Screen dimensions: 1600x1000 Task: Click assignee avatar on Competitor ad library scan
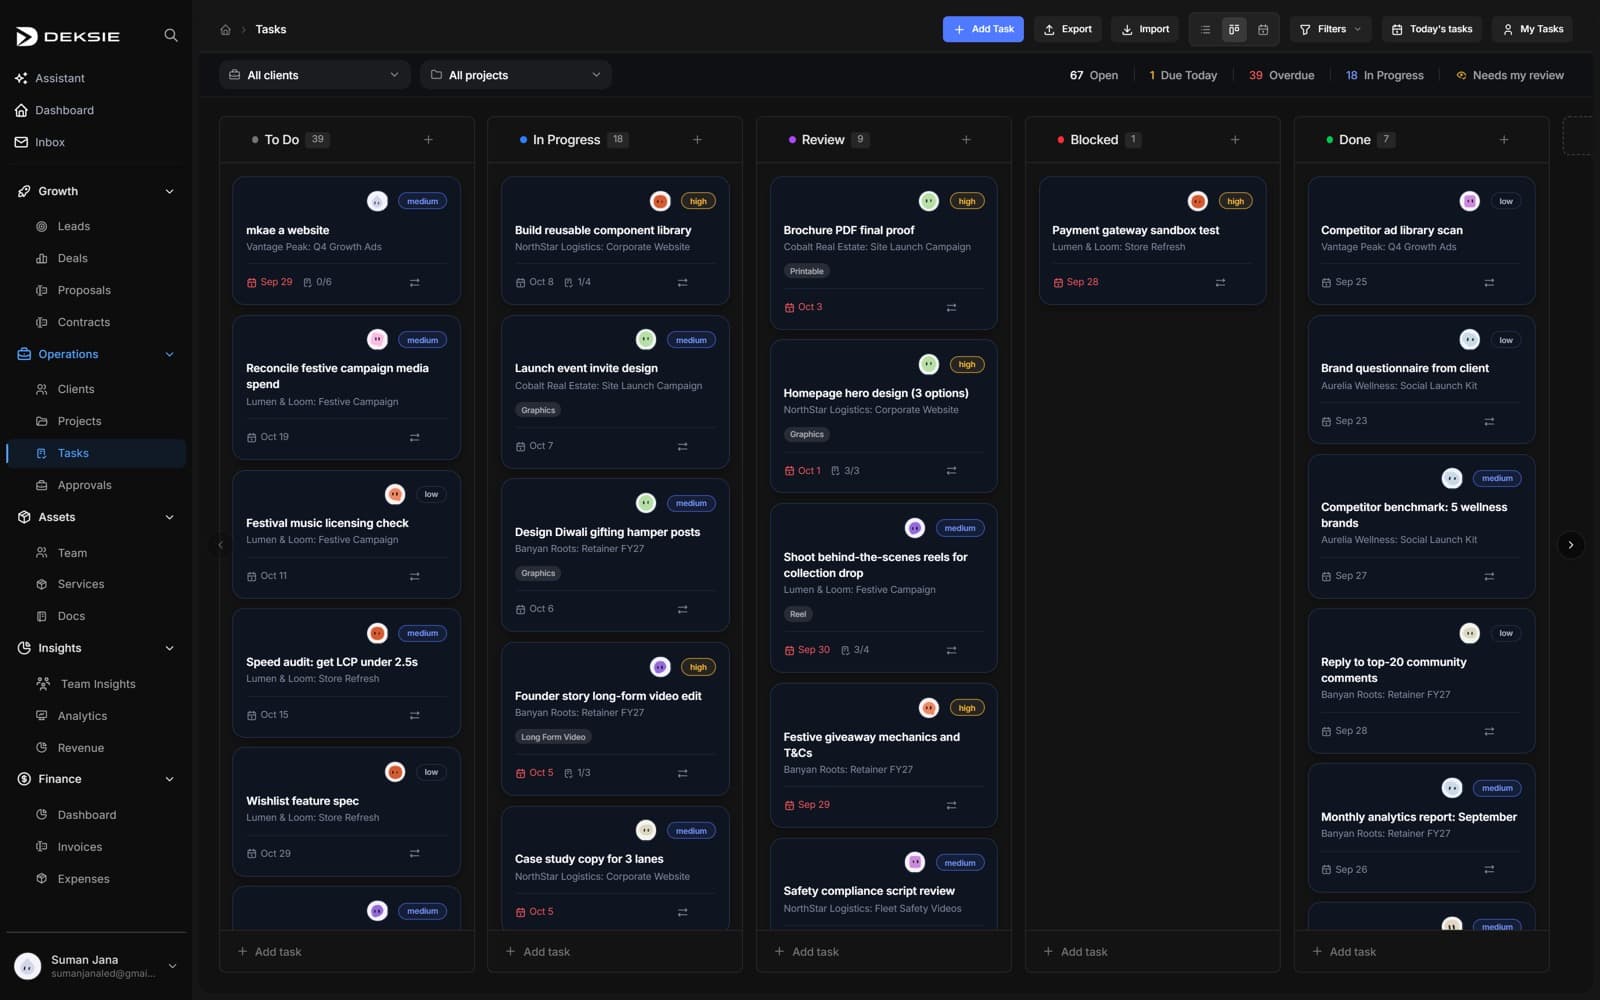[x=1469, y=201]
